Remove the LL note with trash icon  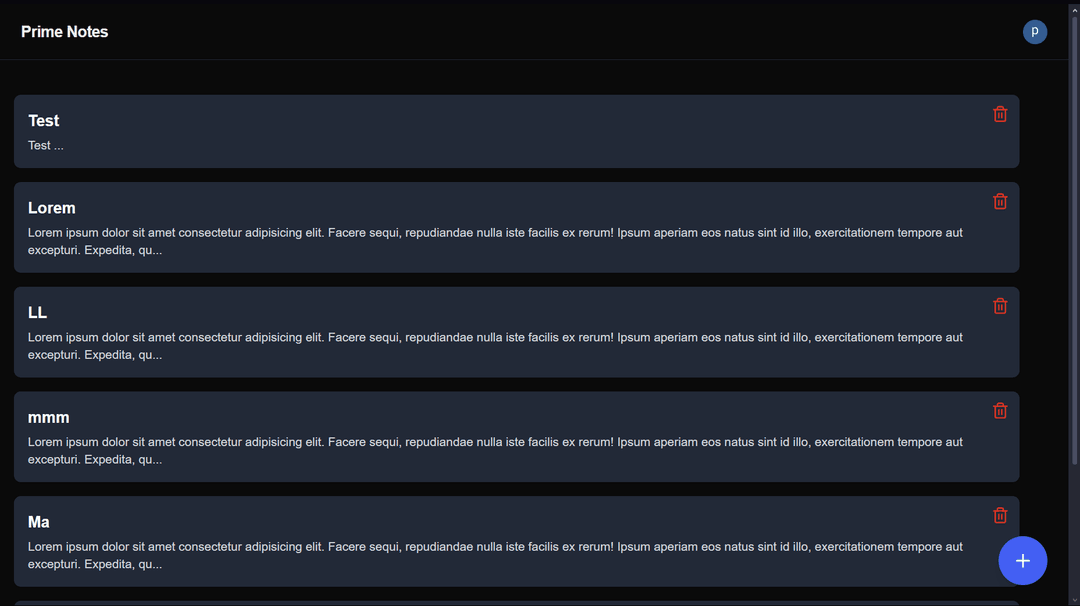coord(1000,306)
